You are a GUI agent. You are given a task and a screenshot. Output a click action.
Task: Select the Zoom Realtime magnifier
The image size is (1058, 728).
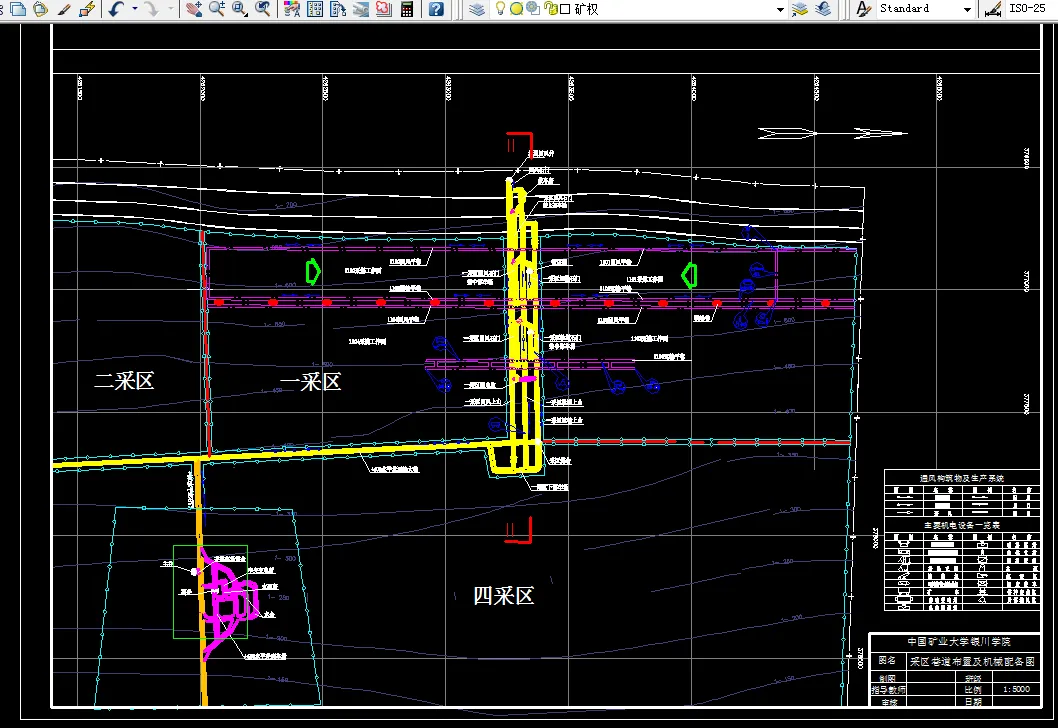coord(217,9)
